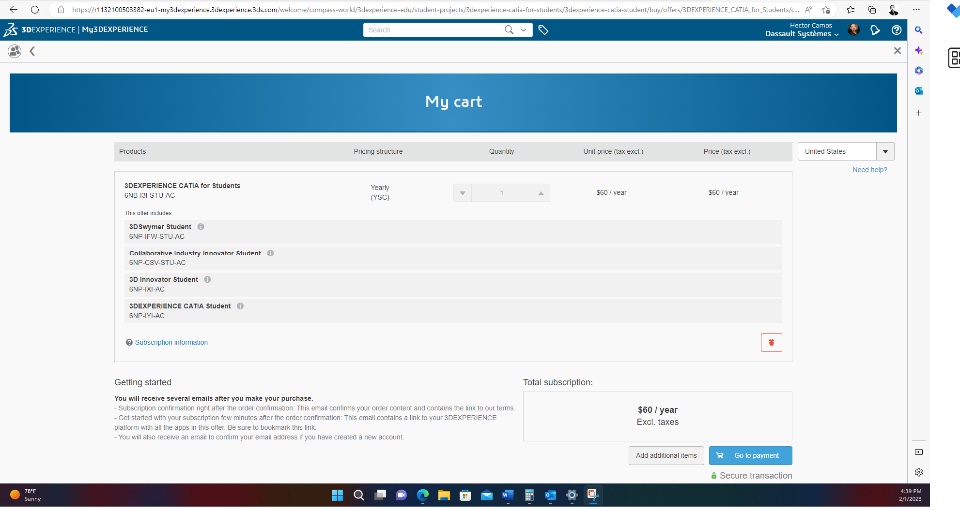Viewport: 960px width, 510px height.
Task: Show info for Collaborative Industry Innovator Student
Action: 271,253
